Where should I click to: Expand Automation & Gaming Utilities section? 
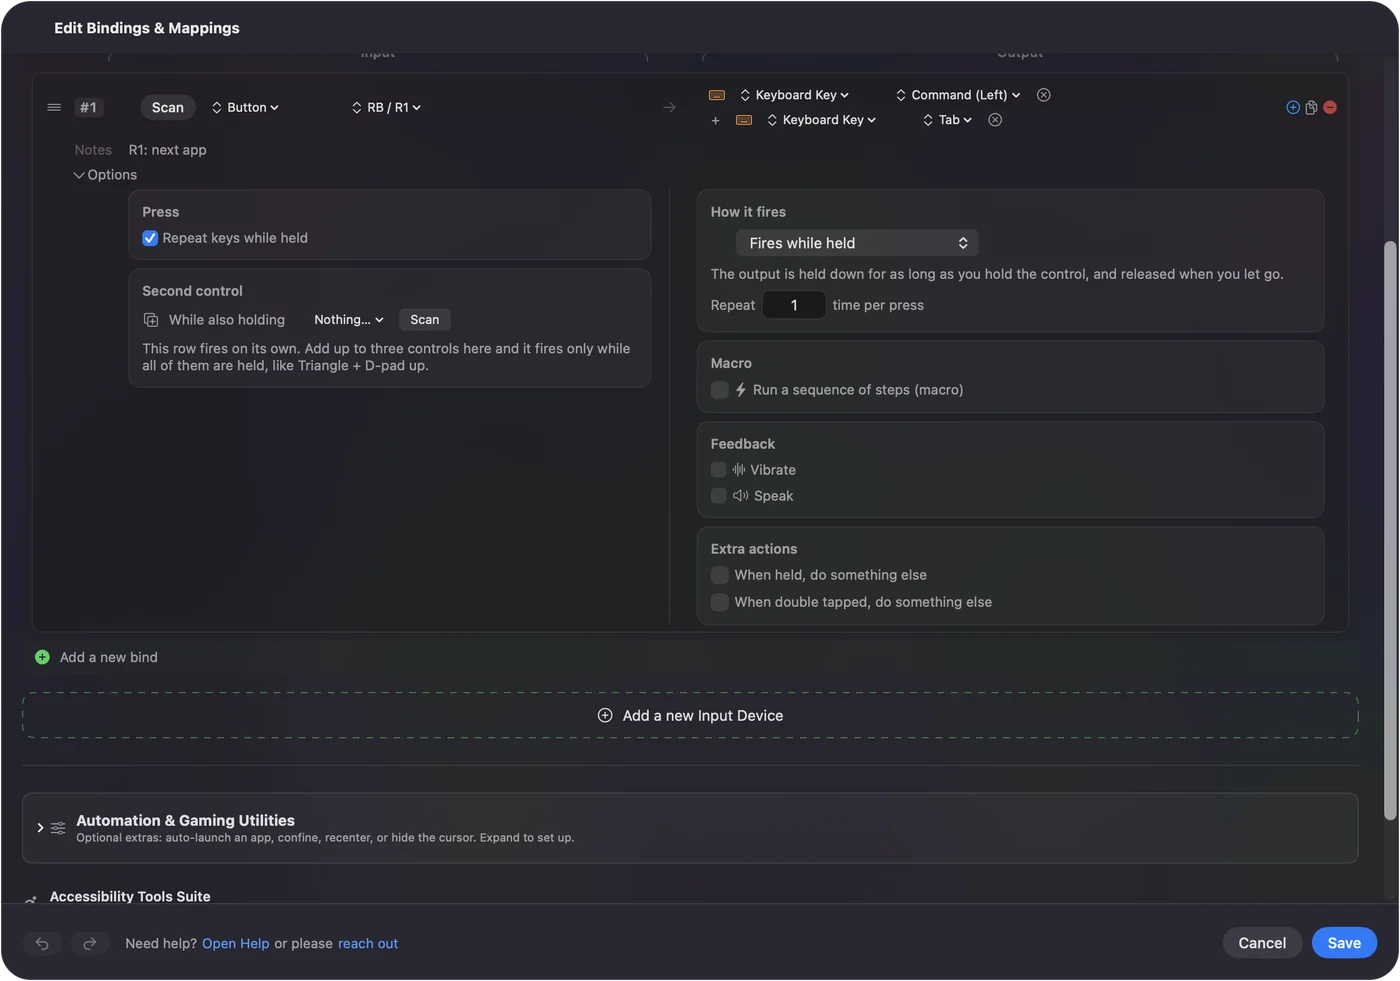(x=40, y=828)
